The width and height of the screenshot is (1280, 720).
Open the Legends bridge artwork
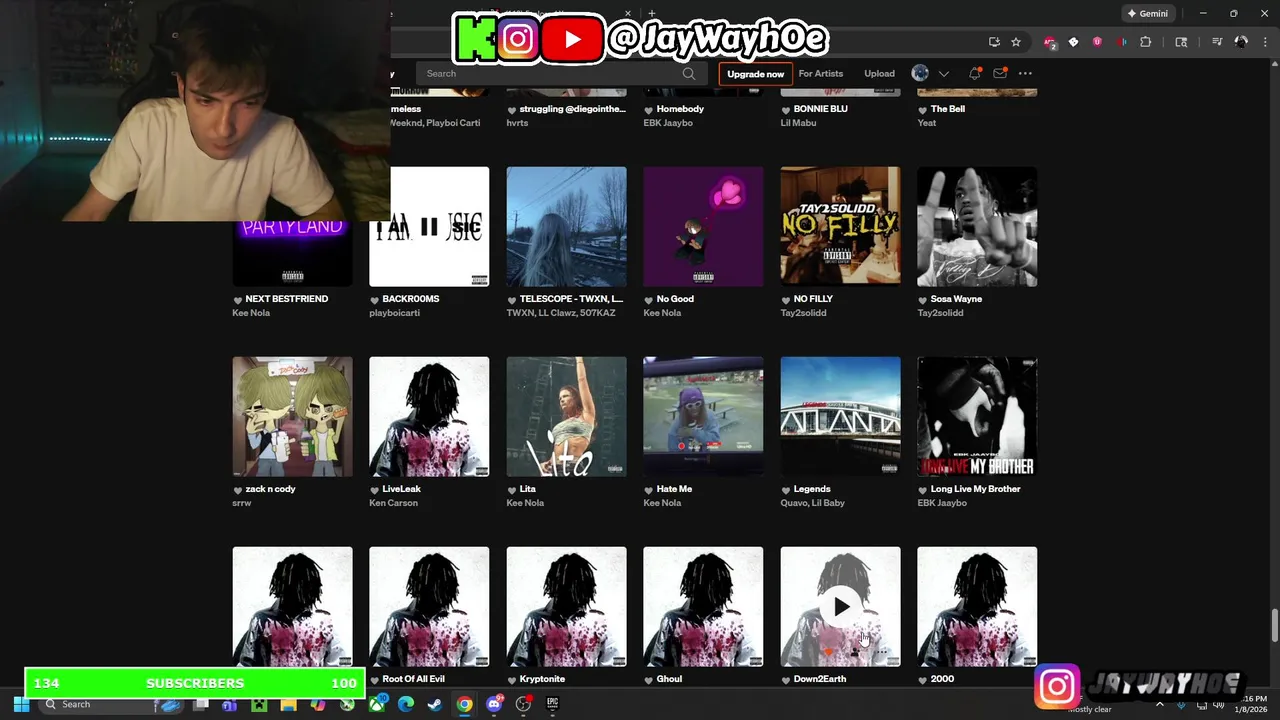[x=840, y=416]
